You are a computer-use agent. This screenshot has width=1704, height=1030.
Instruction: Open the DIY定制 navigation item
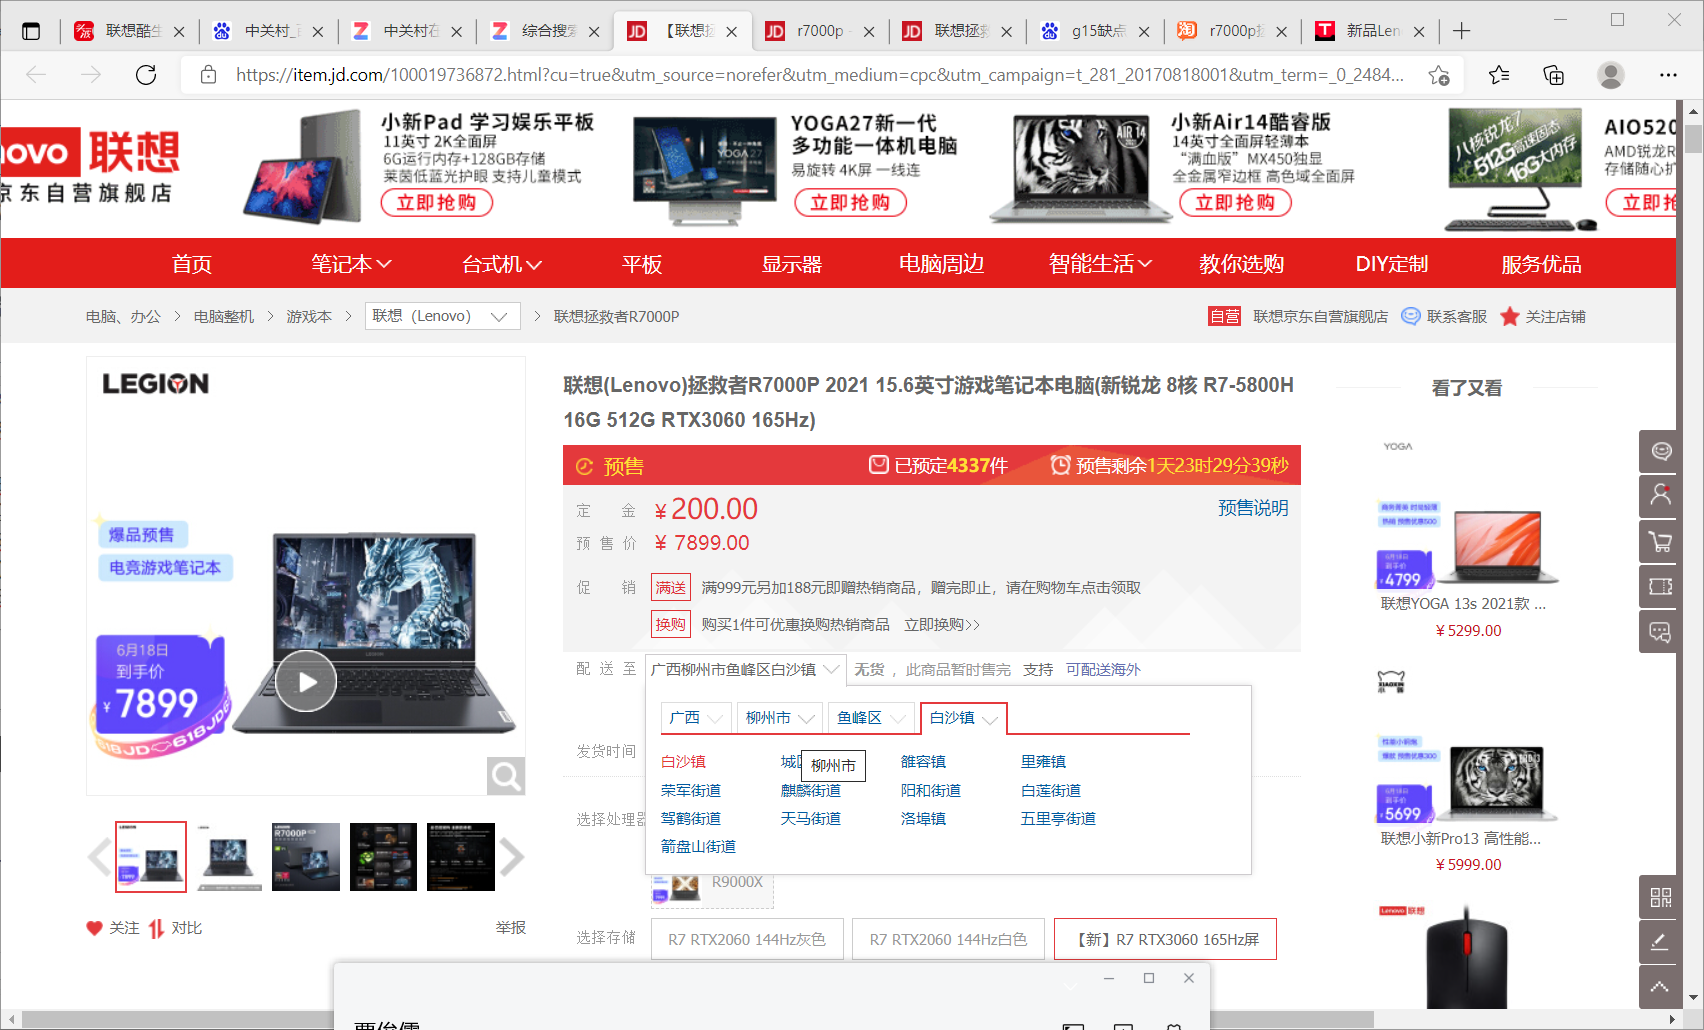(1392, 264)
